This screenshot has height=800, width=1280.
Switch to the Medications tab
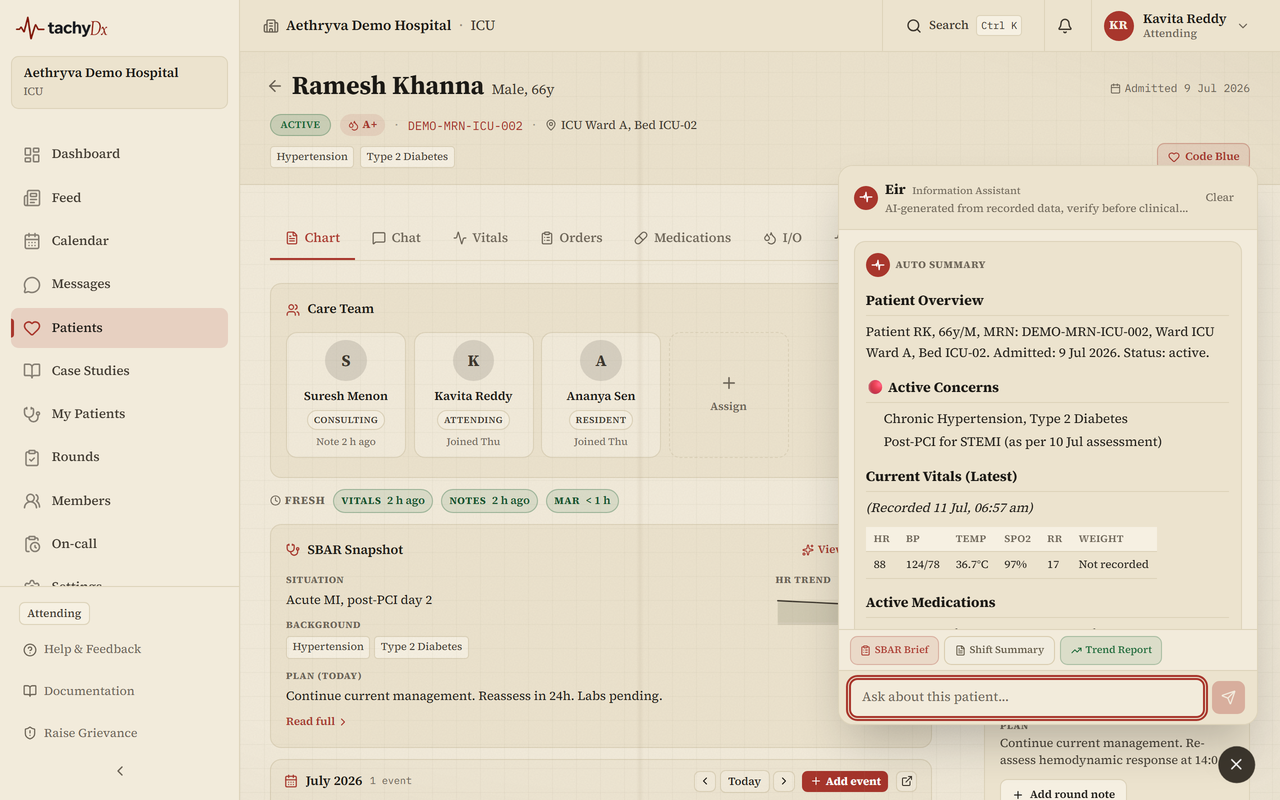[683, 238]
